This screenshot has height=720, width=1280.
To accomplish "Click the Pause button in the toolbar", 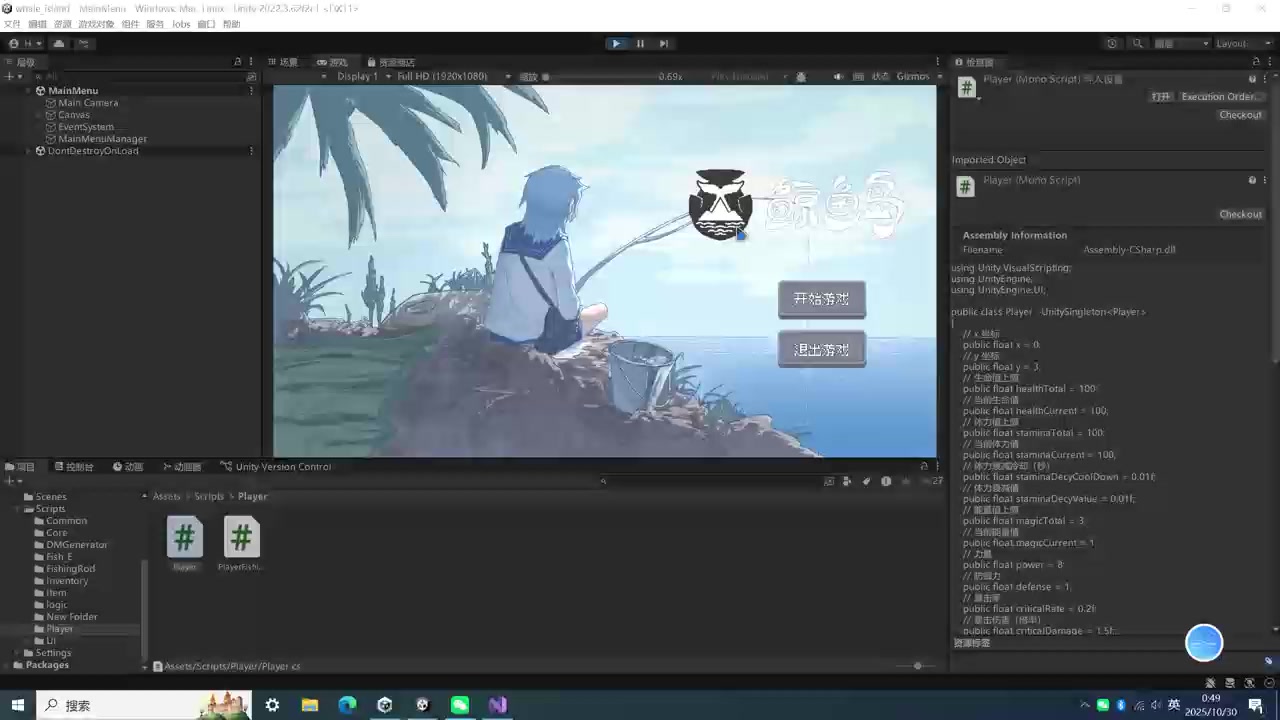I will (640, 44).
